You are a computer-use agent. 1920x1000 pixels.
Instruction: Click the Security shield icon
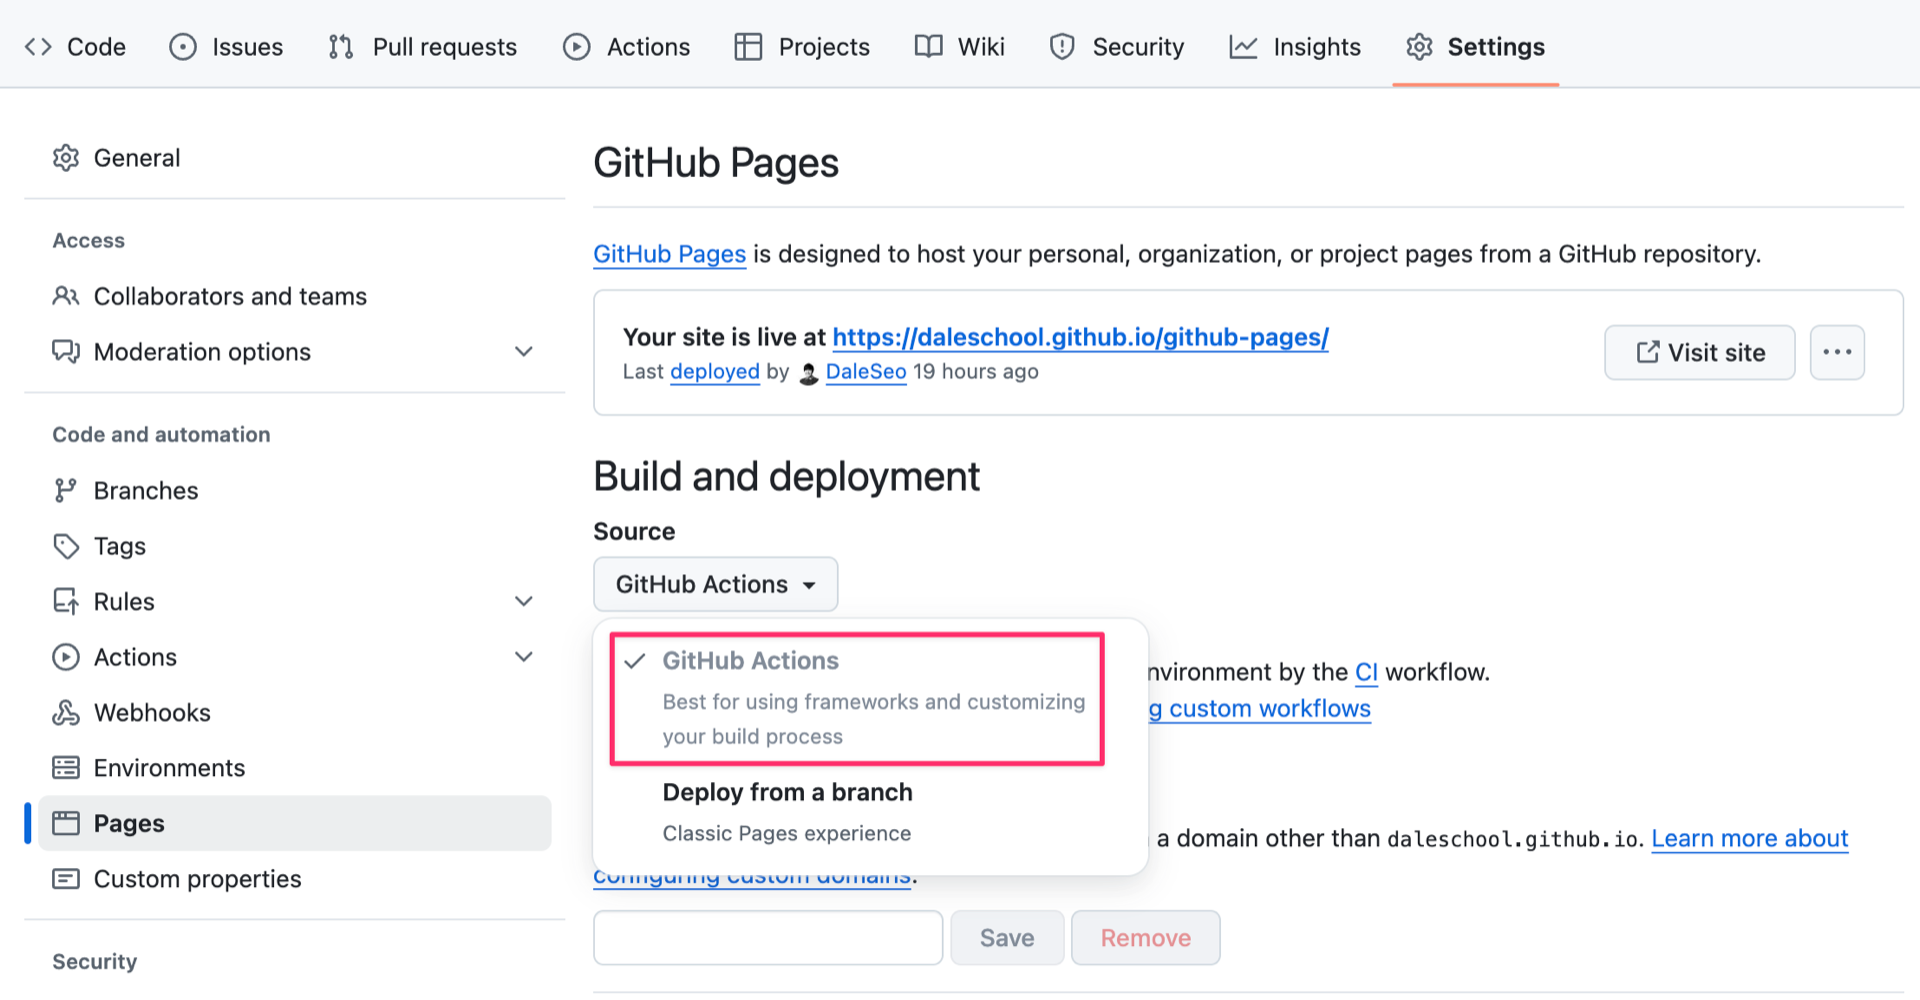pyautogui.click(x=1061, y=46)
